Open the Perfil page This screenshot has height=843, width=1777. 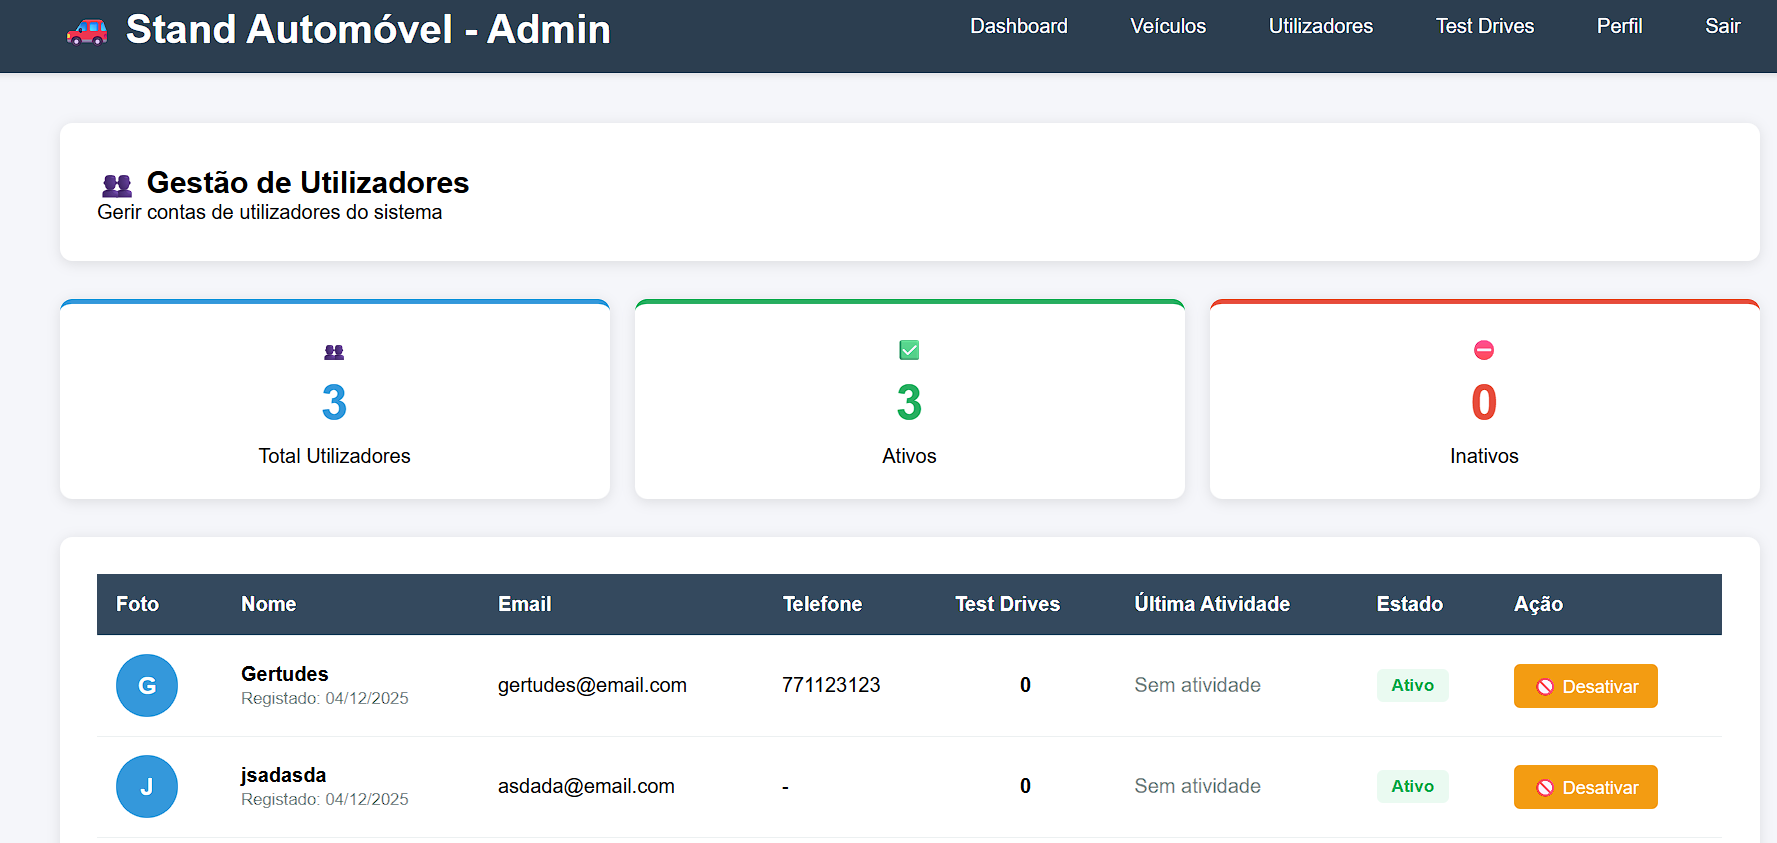pos(1619,27)
